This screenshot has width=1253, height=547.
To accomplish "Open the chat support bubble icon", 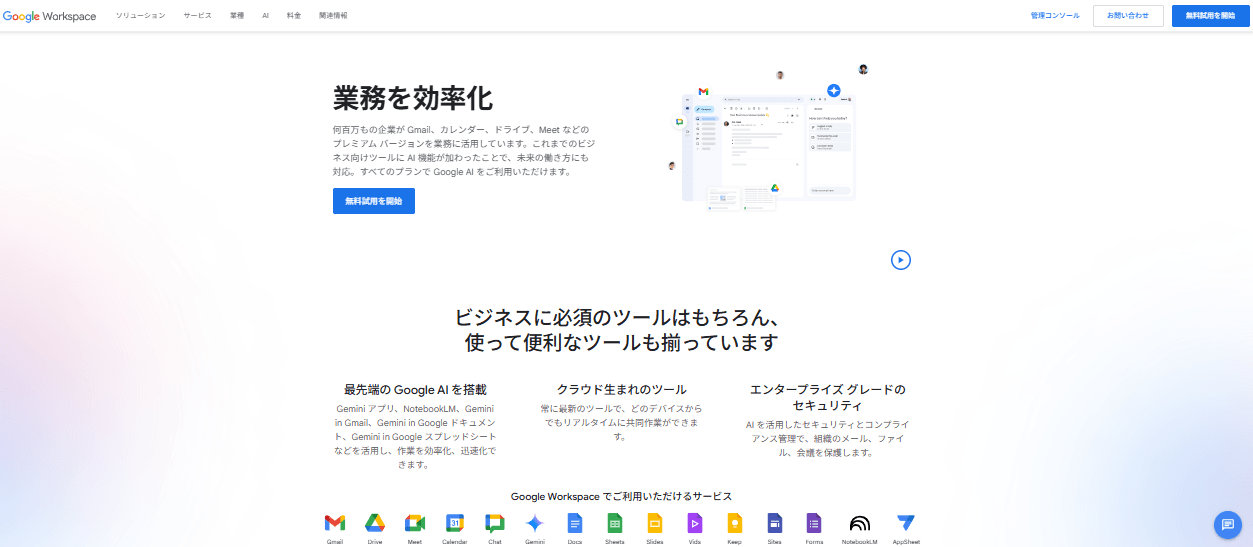I will coord(1227,524).
